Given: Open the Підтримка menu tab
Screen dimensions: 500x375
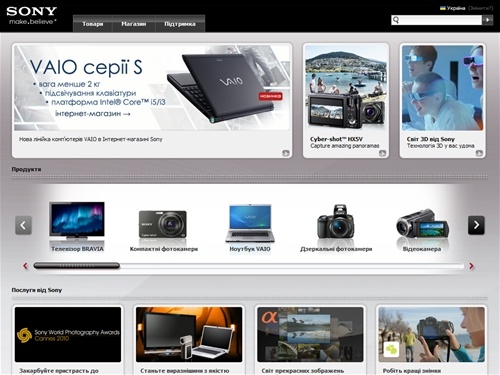Looking at the screenshot, I should [180, 24].
